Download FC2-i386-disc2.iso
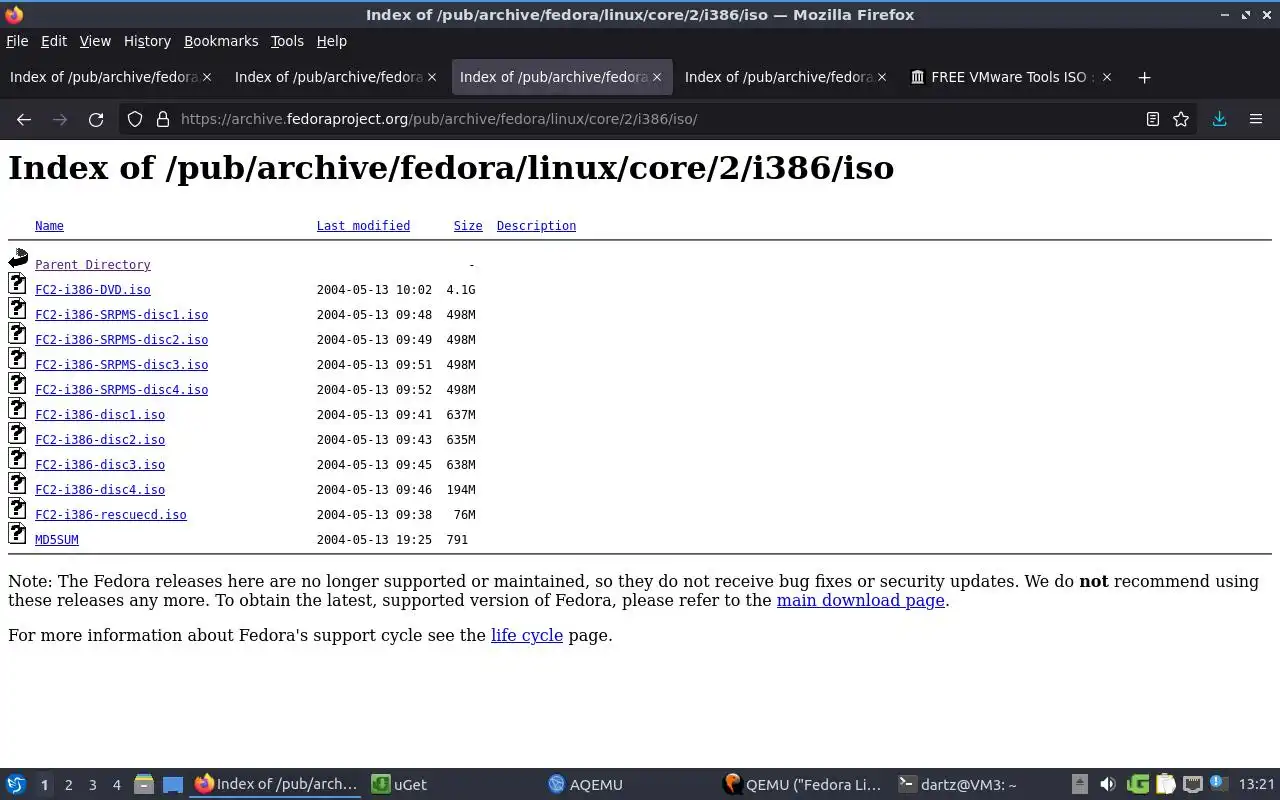 pyautogui.click(x=100, y=440)
